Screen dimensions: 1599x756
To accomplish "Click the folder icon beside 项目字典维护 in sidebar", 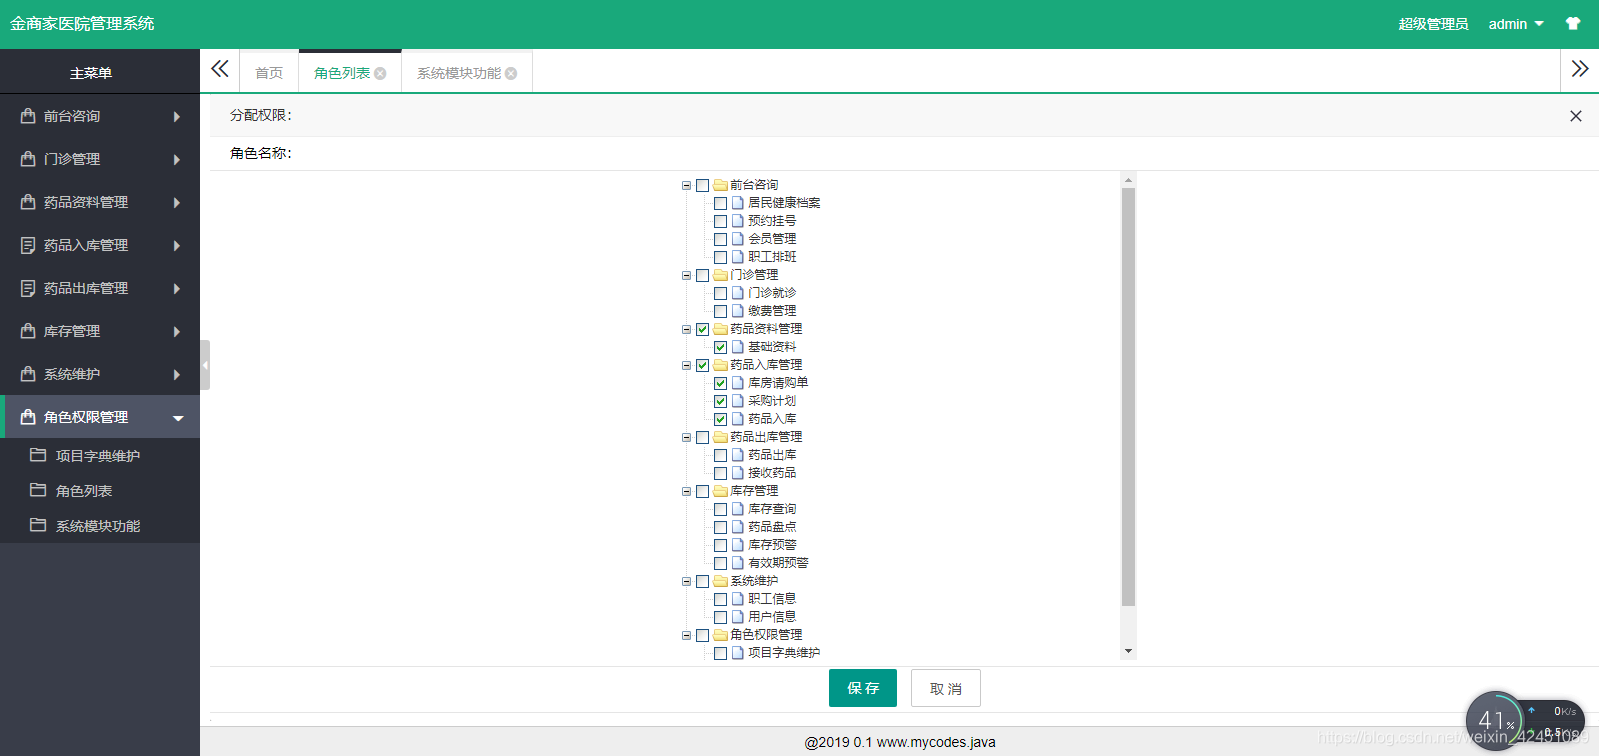I will (38, 455).
